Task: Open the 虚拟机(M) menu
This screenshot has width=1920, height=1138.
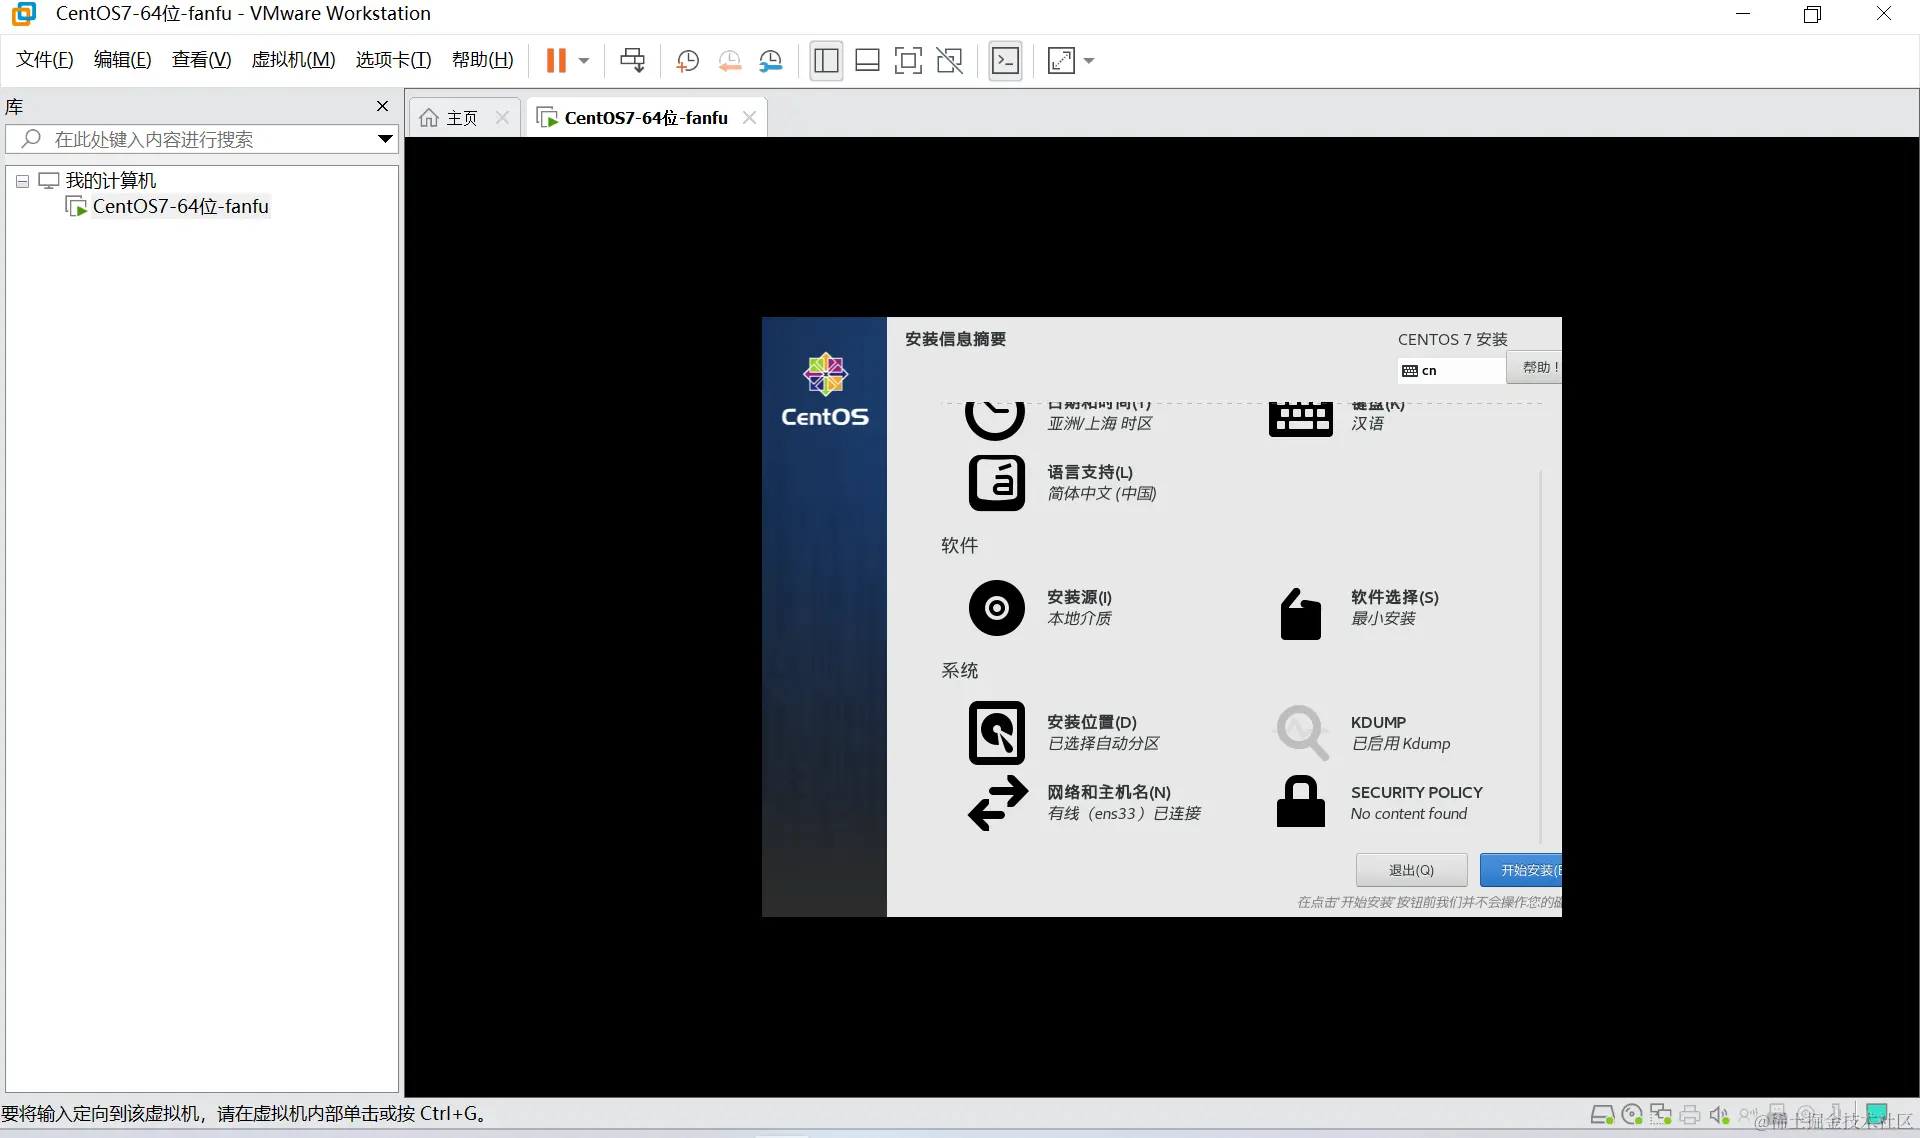Action: (x=293, y=60)
